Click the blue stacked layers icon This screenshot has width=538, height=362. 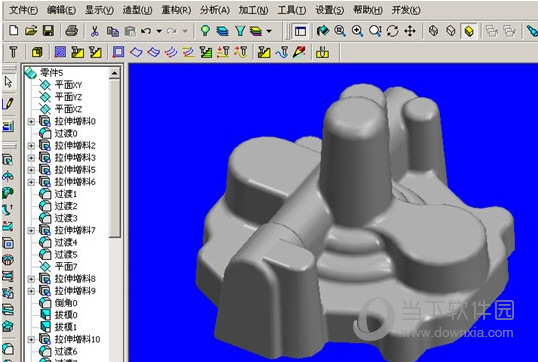tap(223, 31)
